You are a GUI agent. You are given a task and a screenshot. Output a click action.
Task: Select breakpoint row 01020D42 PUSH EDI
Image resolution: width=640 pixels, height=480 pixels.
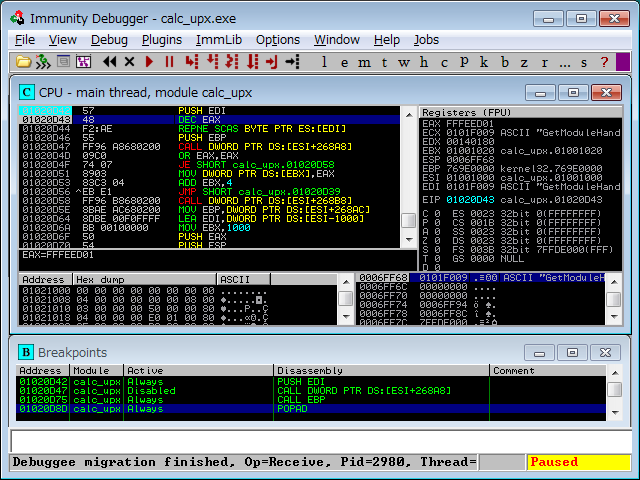(311, 382)
